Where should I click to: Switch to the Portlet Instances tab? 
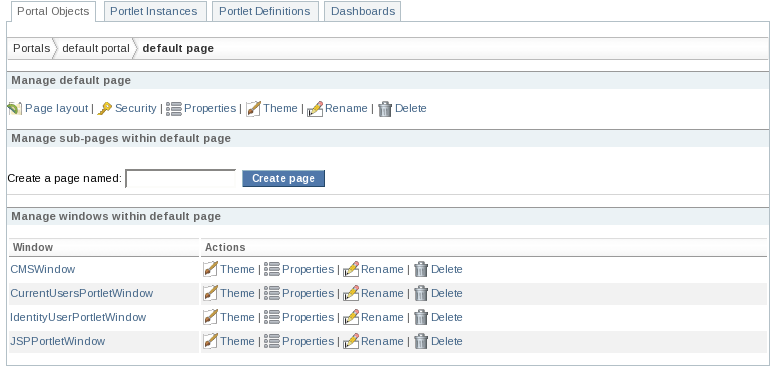[155, 11]
